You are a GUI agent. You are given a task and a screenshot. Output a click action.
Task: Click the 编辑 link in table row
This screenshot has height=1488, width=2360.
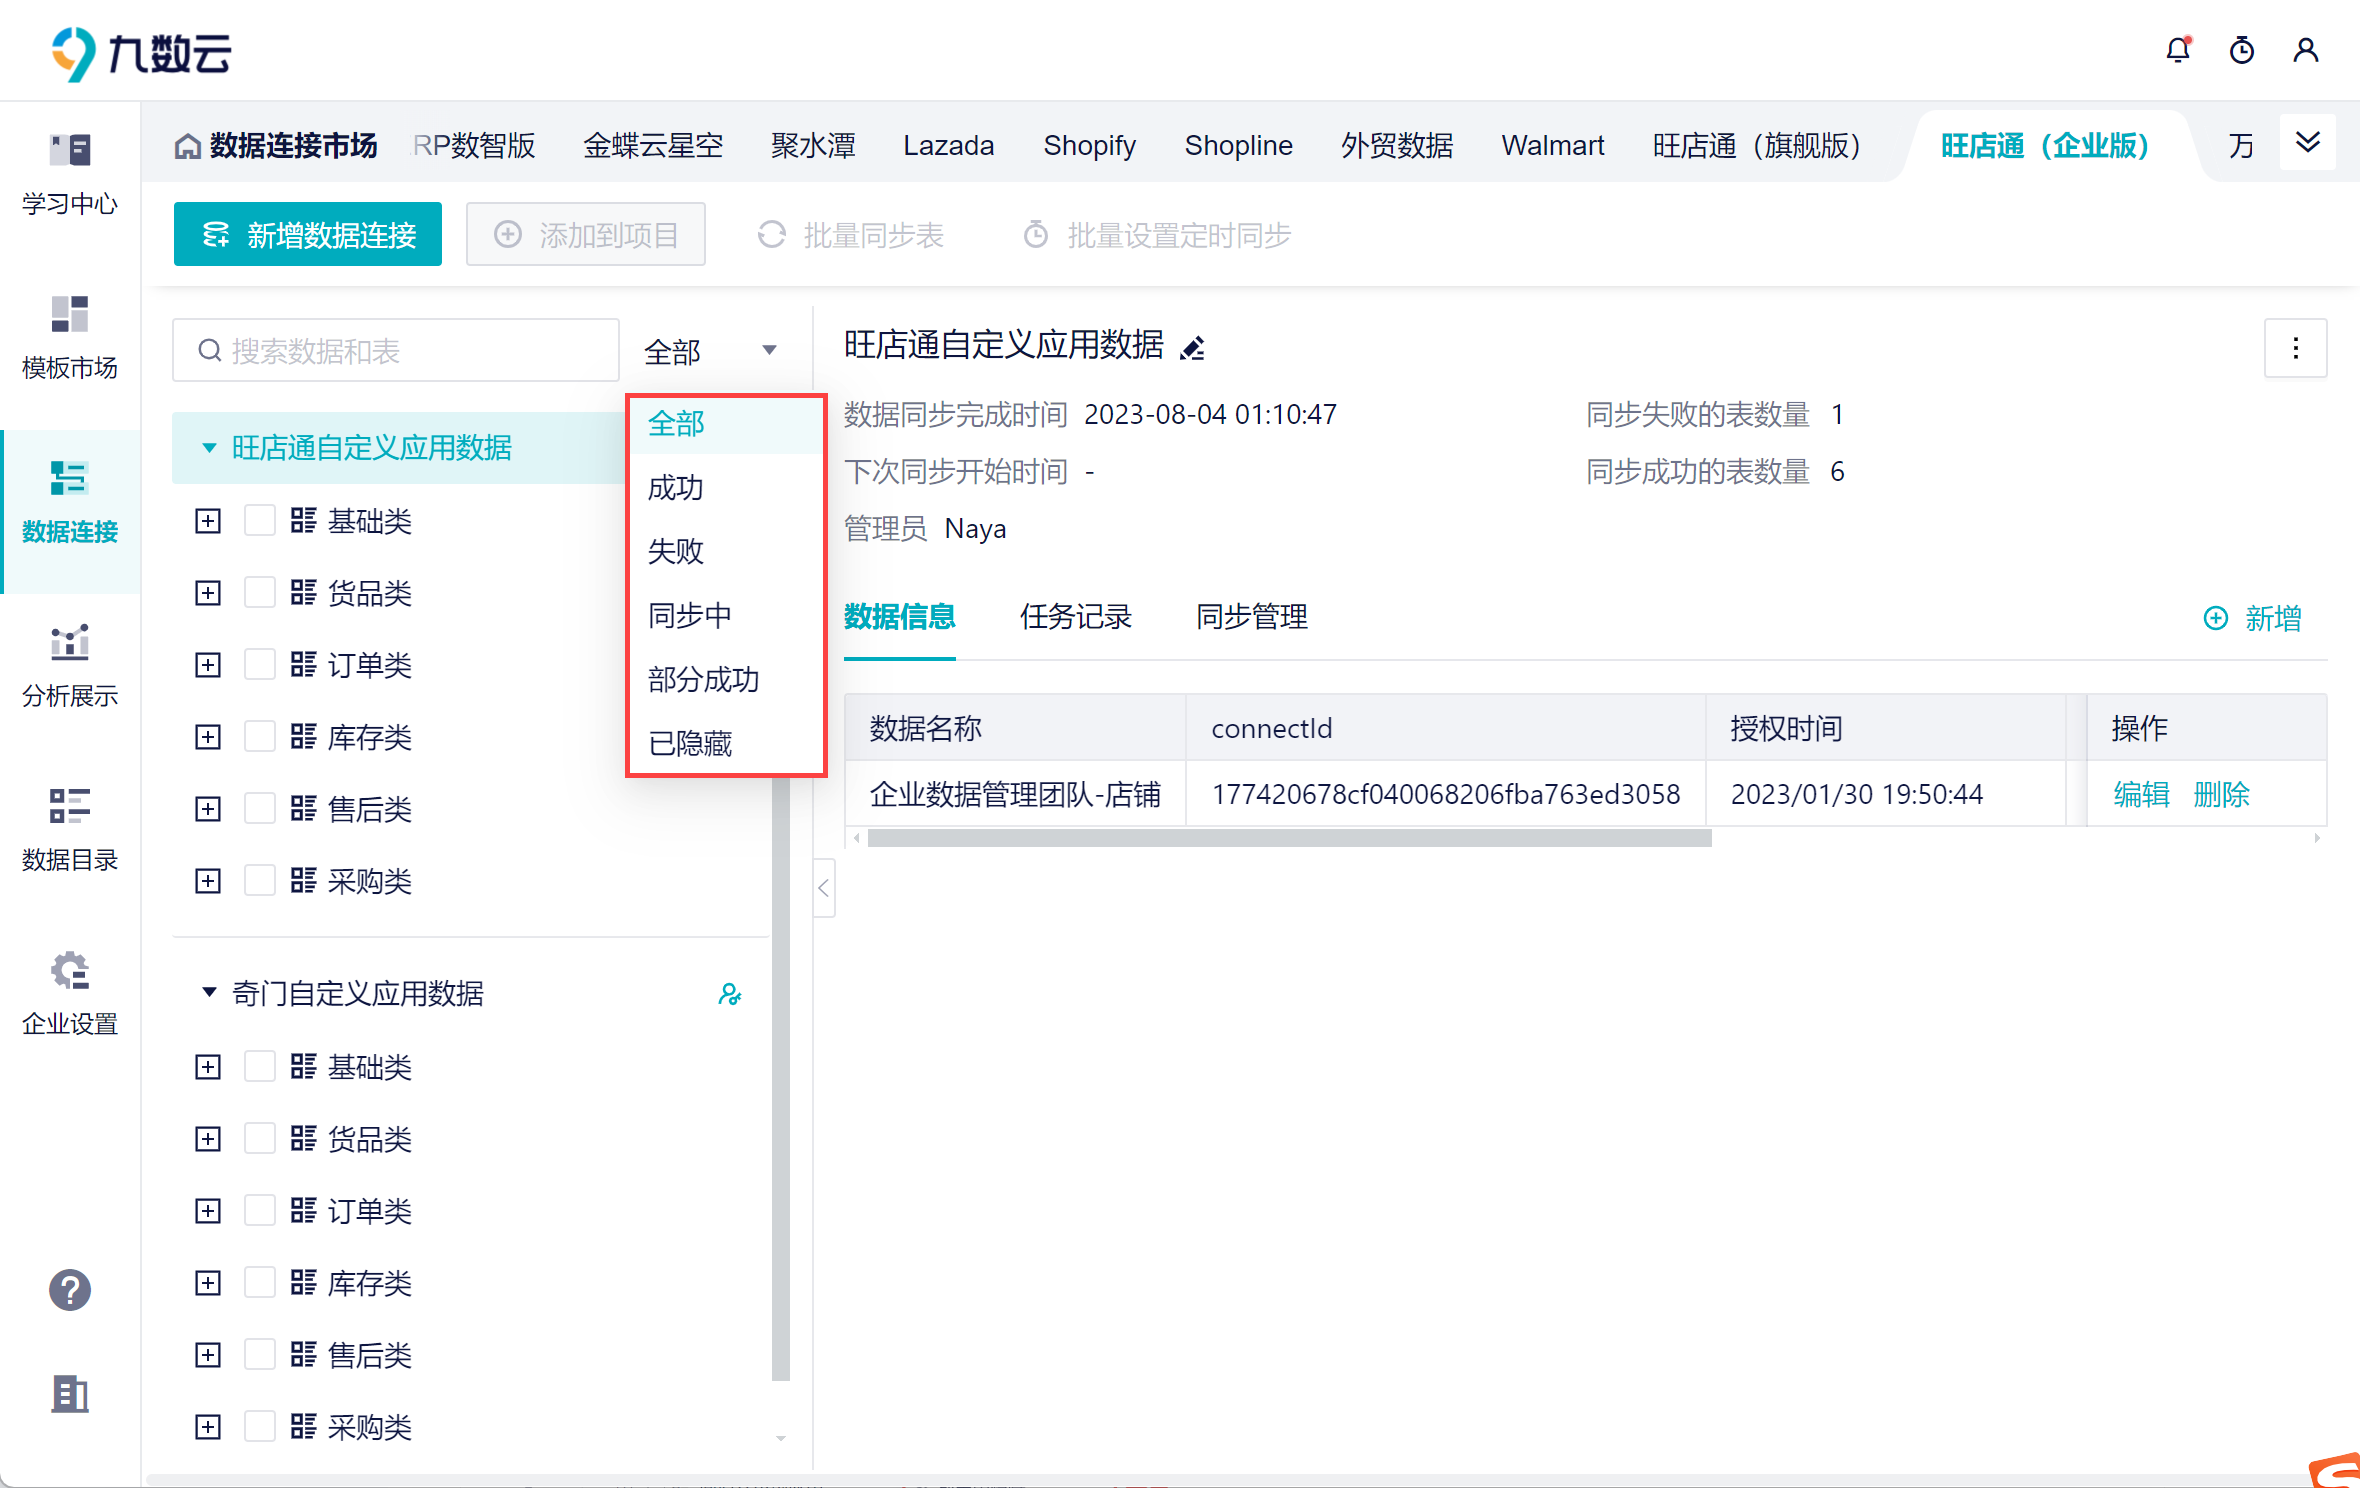2141,794
